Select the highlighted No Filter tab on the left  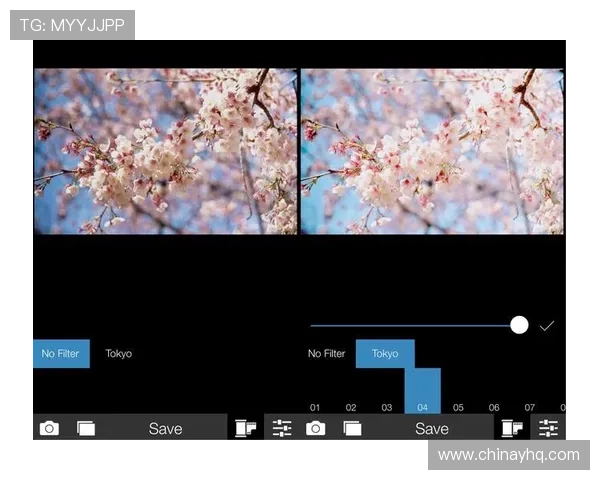(x=61, y=354)
